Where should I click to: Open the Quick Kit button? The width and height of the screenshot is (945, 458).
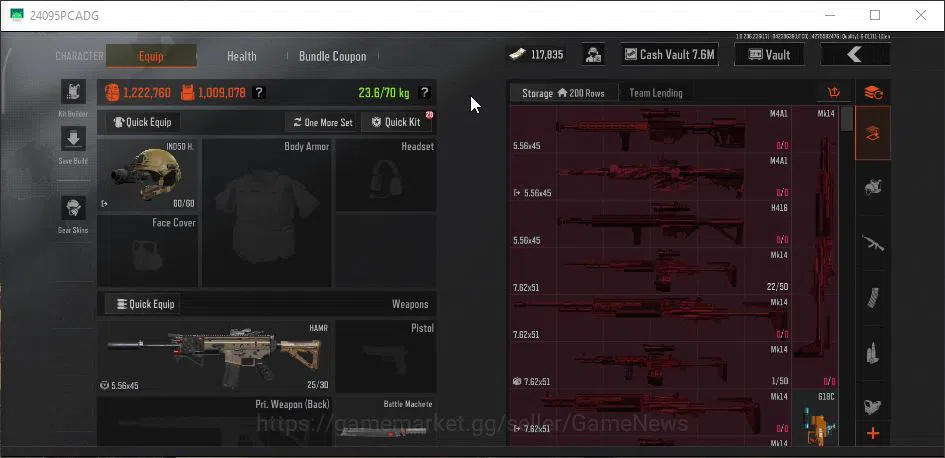[396, 122]
